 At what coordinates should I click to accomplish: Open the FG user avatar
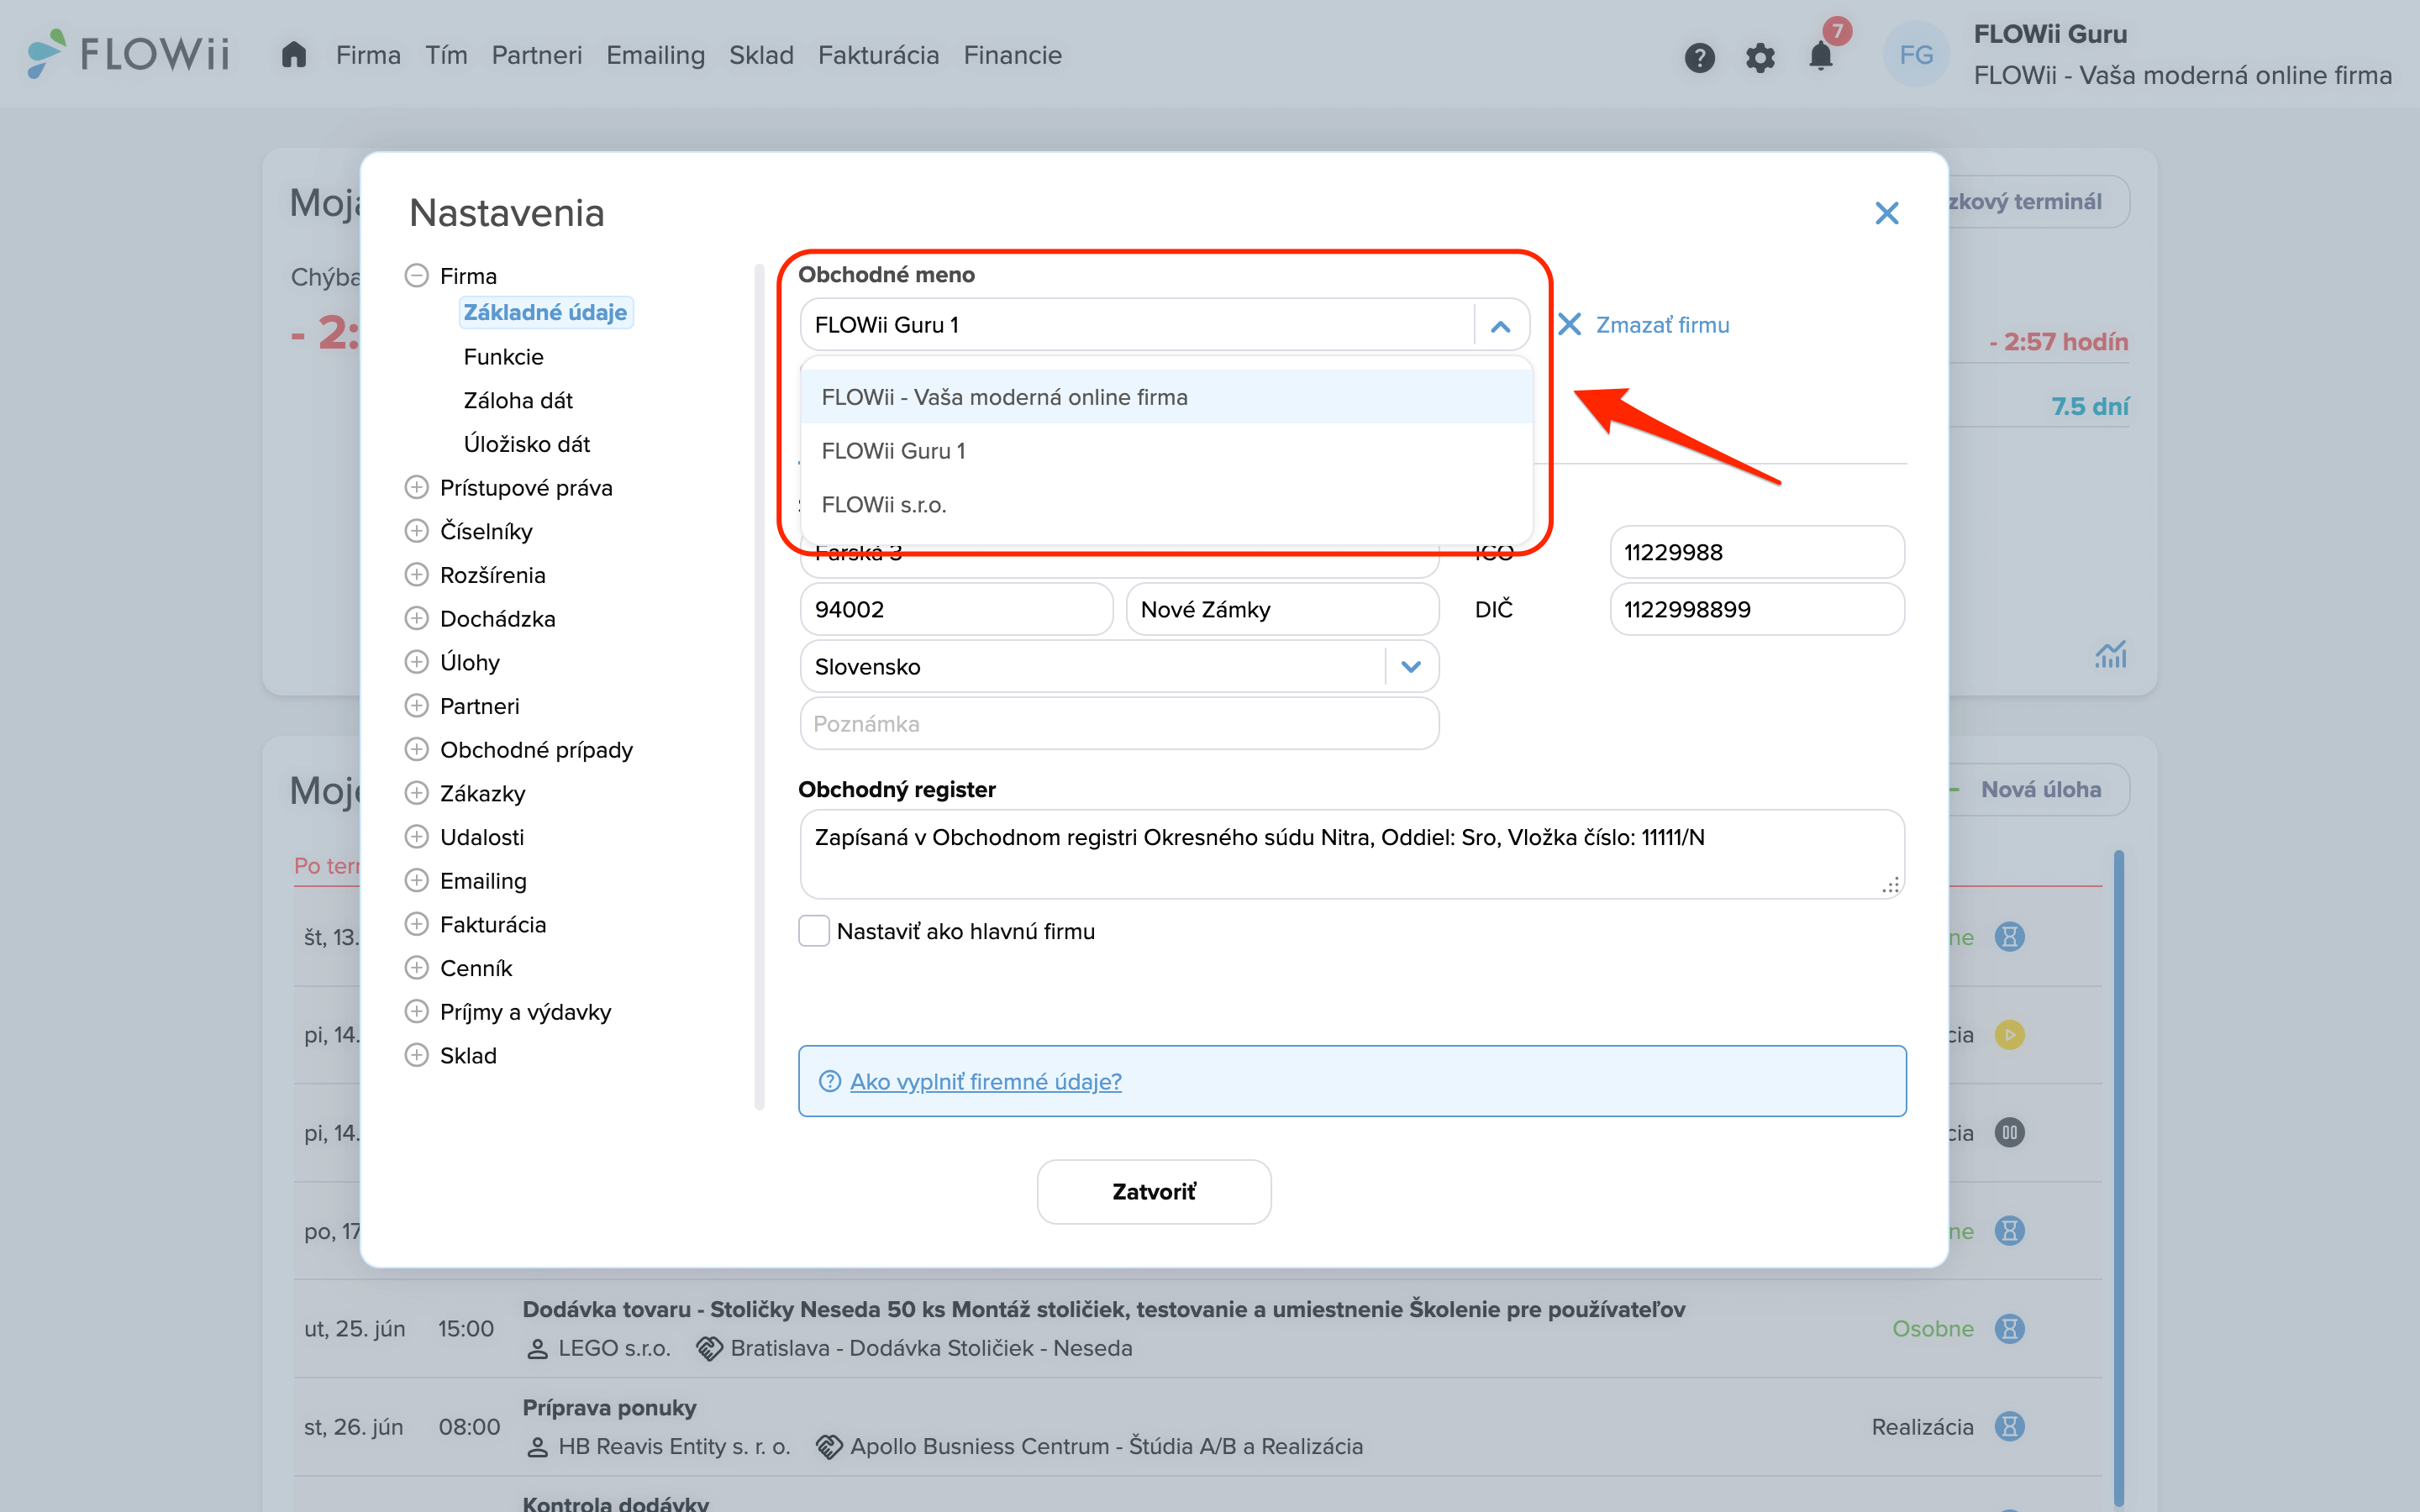[1916, 55]
